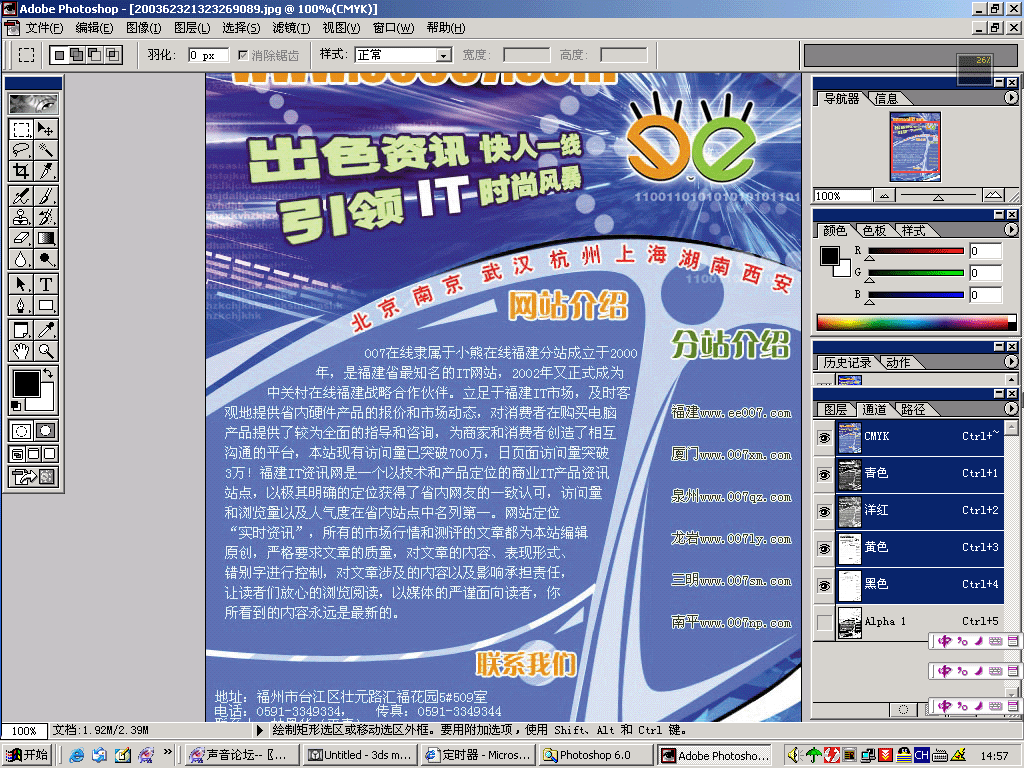This screenshot has width=1024, height=768.
Task: Activate the Crop tool
Action: tap(22, 171)
